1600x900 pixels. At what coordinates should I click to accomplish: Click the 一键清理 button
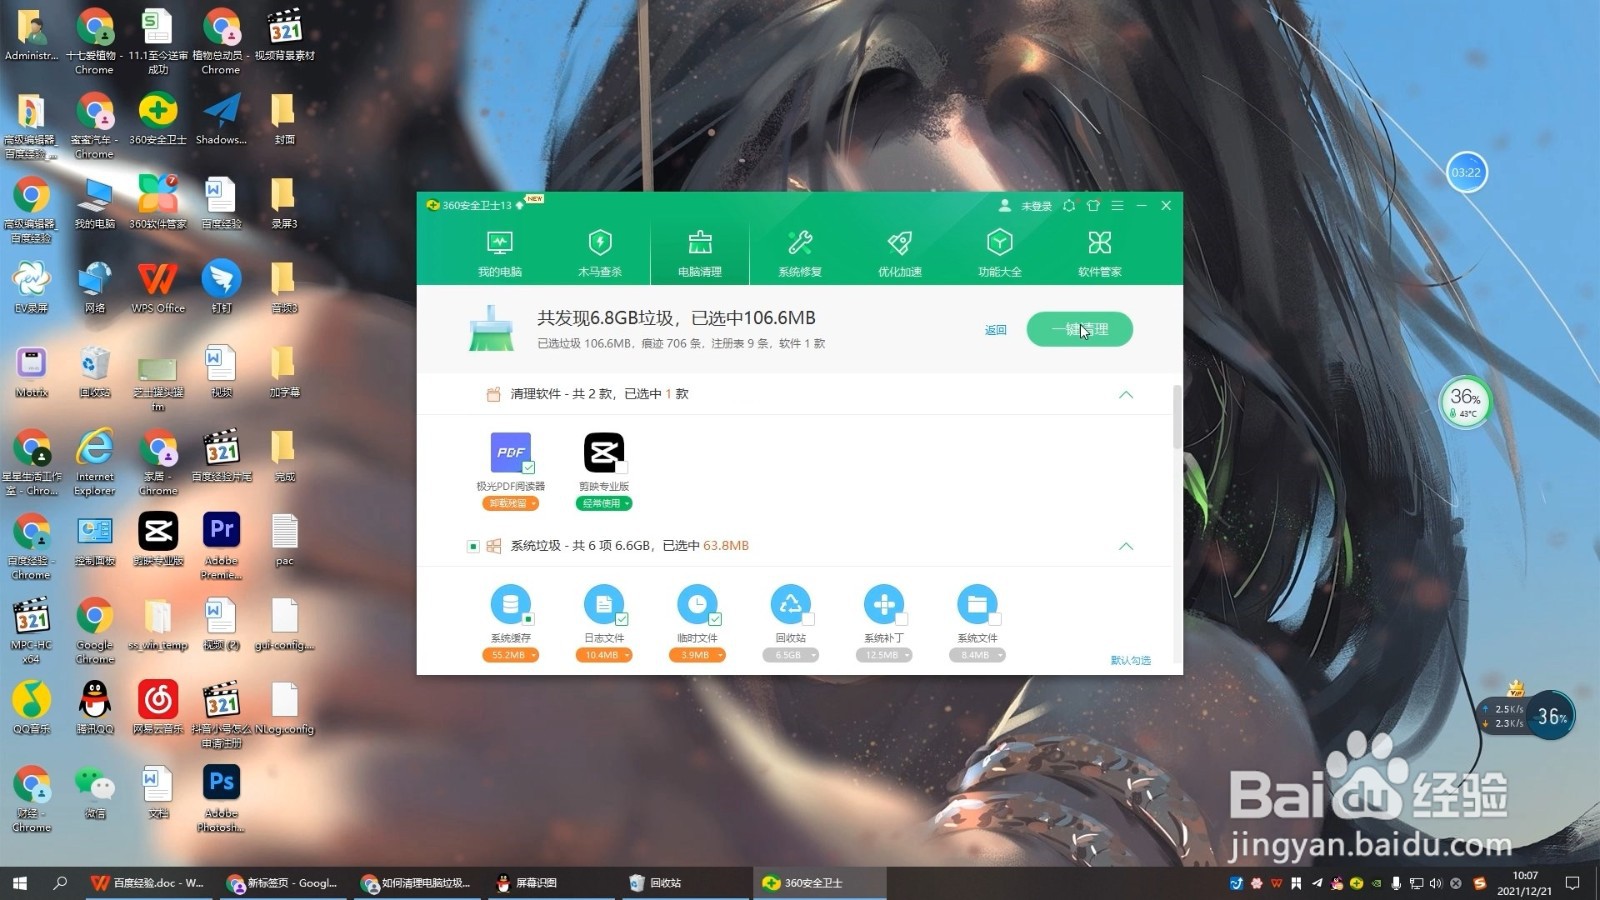[1079, 329]
